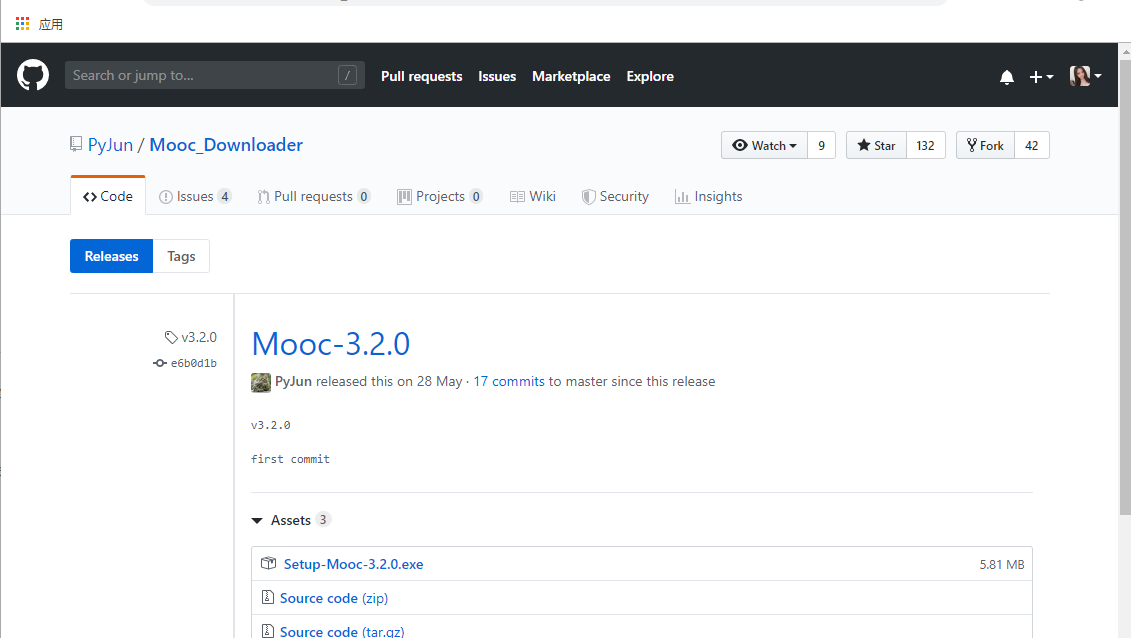Viewport: 1131px width, 638px height.
Task: Open the notifications bell
Action: click(x=1007, y=76)
